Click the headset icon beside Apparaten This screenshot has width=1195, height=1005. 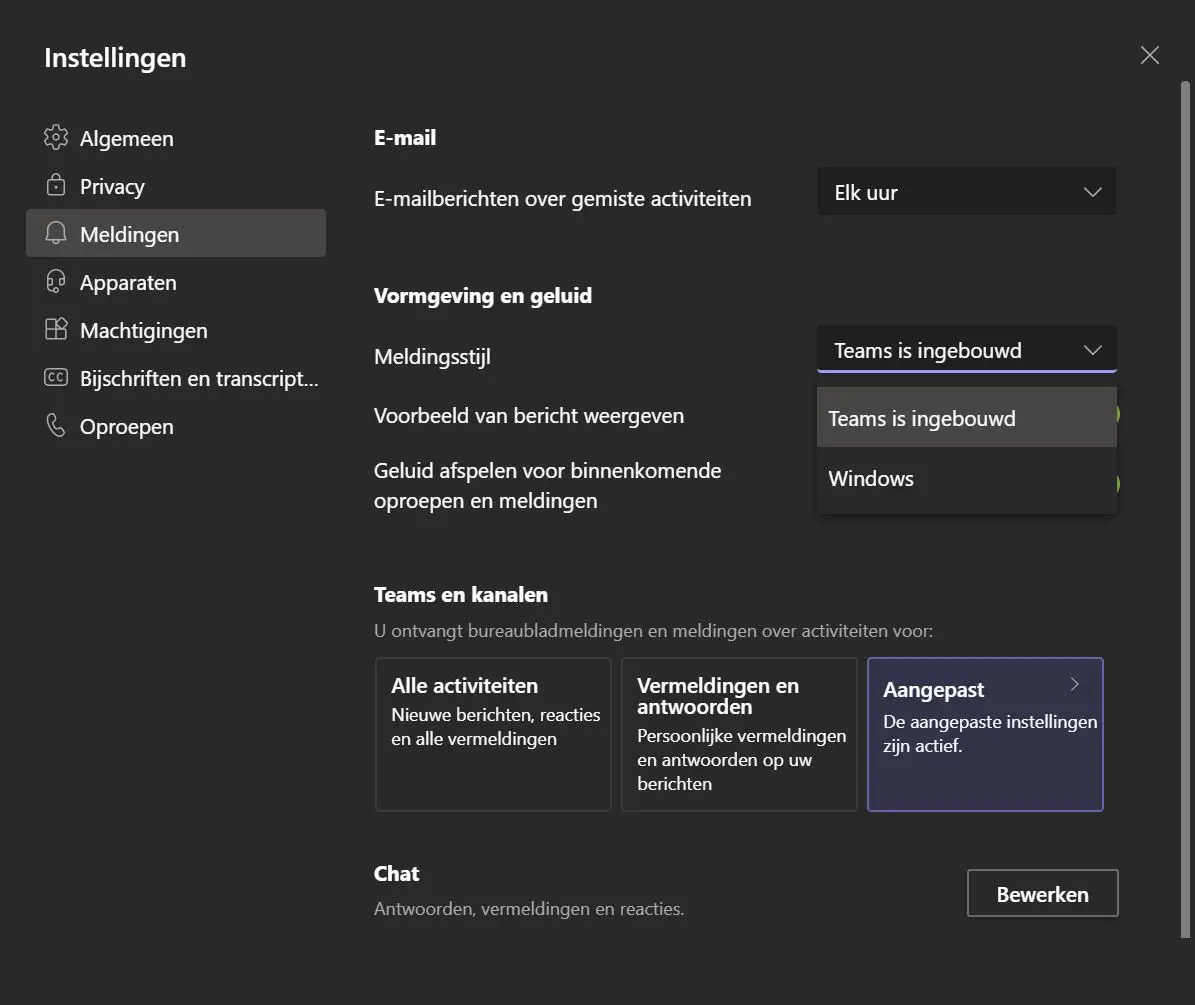pyautogui.click(x=56, y=281)
